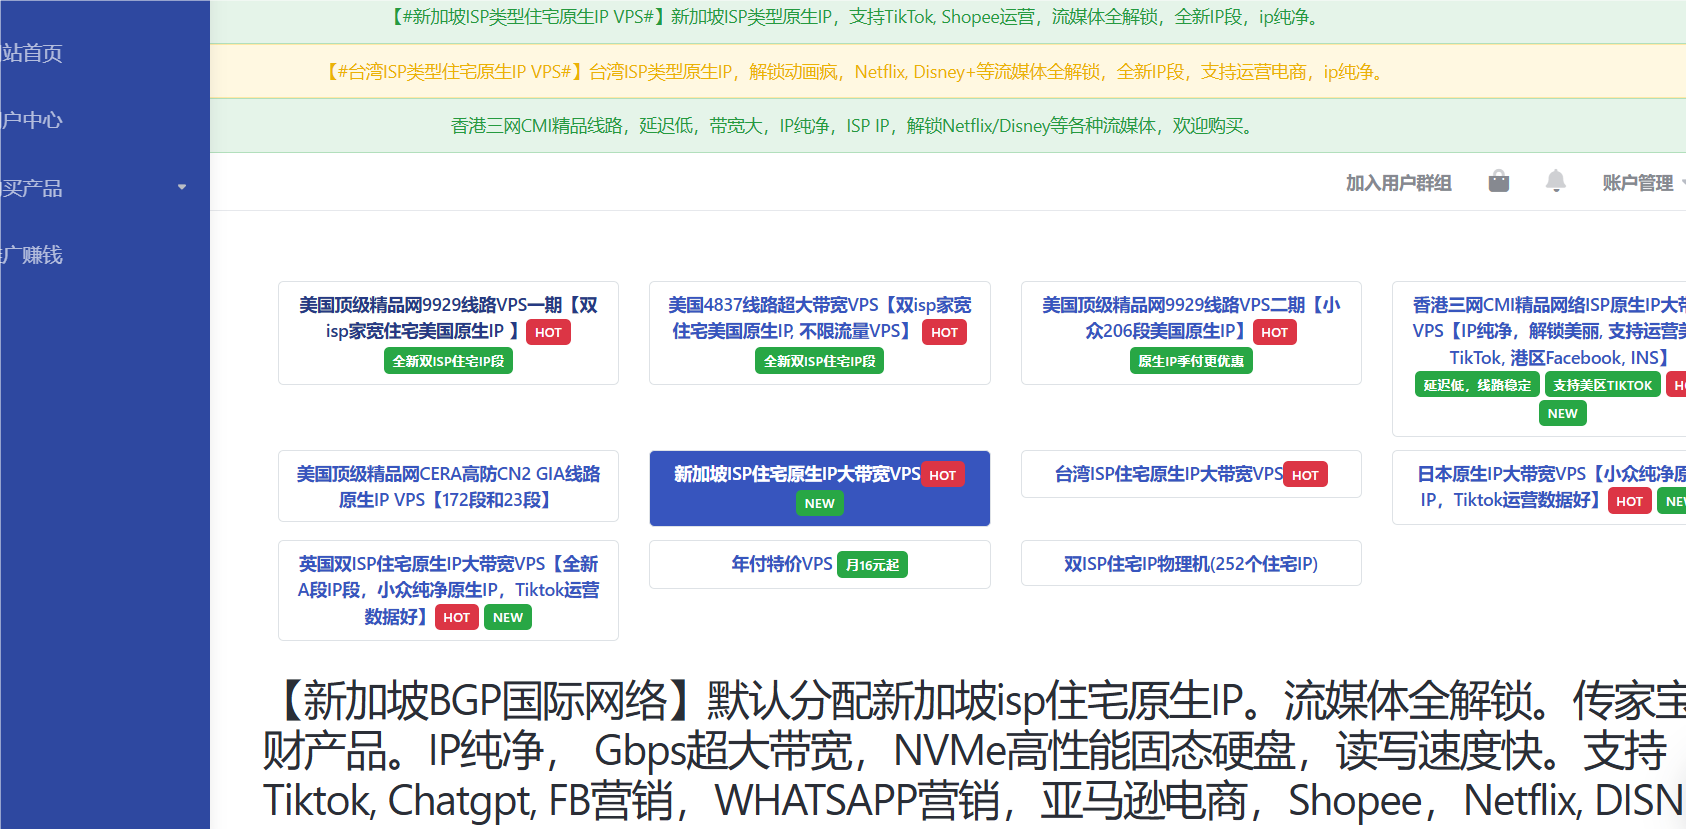This screenshot has height=829, width=1686.
Task: Click the 加入用户群组 link
Action: pyautogui.click(x=1398, y=183)
